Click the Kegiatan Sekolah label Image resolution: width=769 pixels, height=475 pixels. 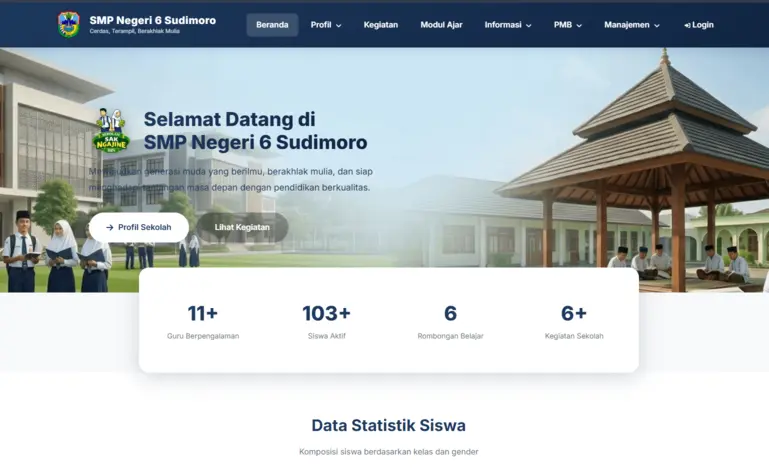pos(574,336)
